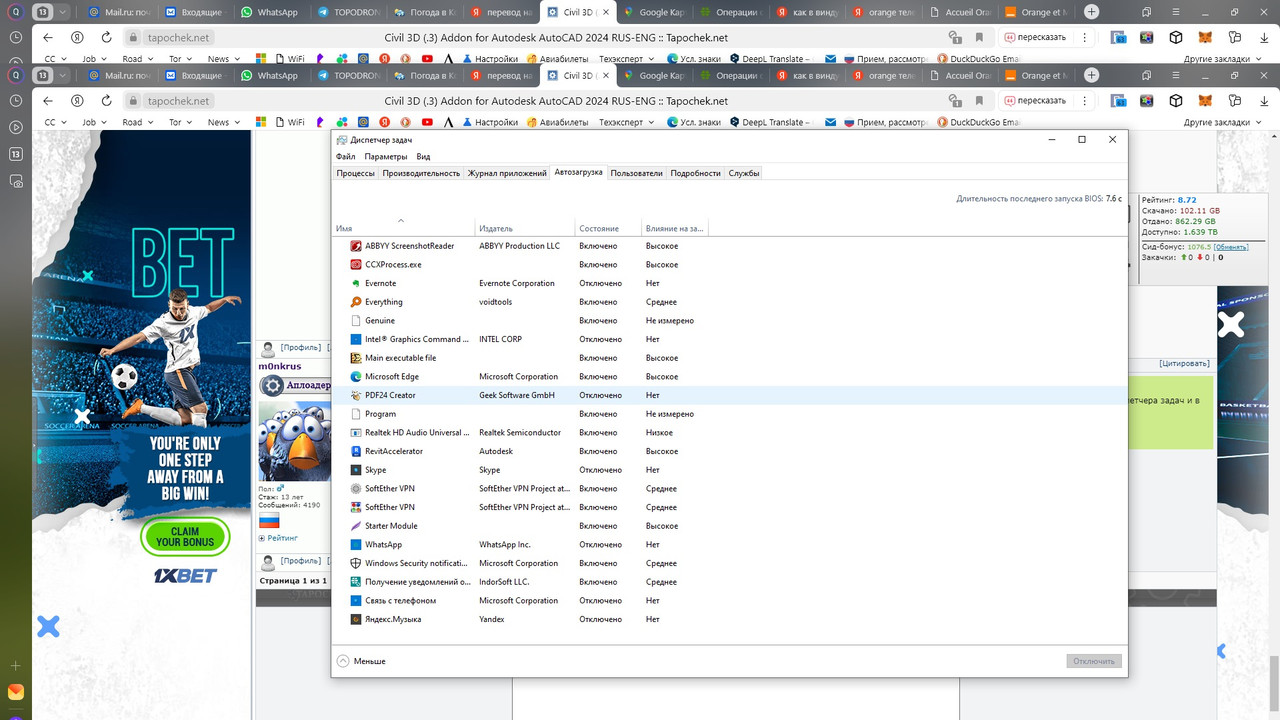Select the ABBYY ScreenshotReader startup entry icon
Viewport: 1280px width, 720px height.
click(355, 246)
